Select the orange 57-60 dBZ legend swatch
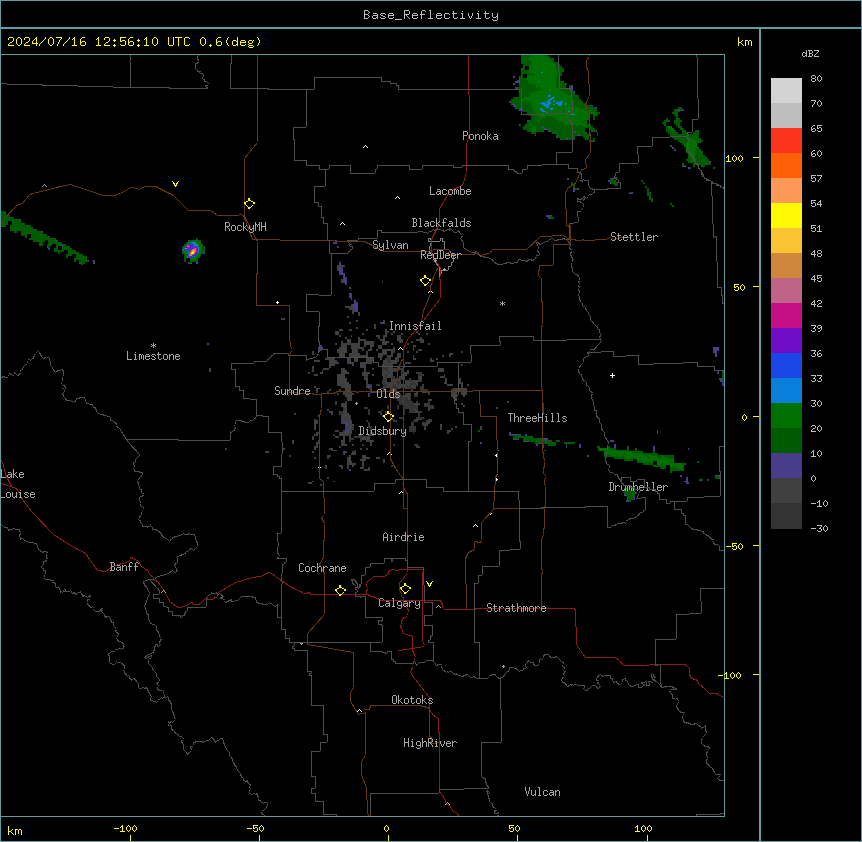This screenshot has height=842, width=862. pyautogui.click(x=786, y=165)
